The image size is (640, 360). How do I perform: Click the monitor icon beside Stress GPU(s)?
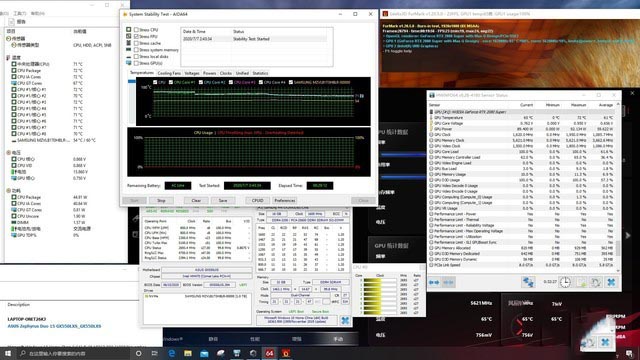129,63
